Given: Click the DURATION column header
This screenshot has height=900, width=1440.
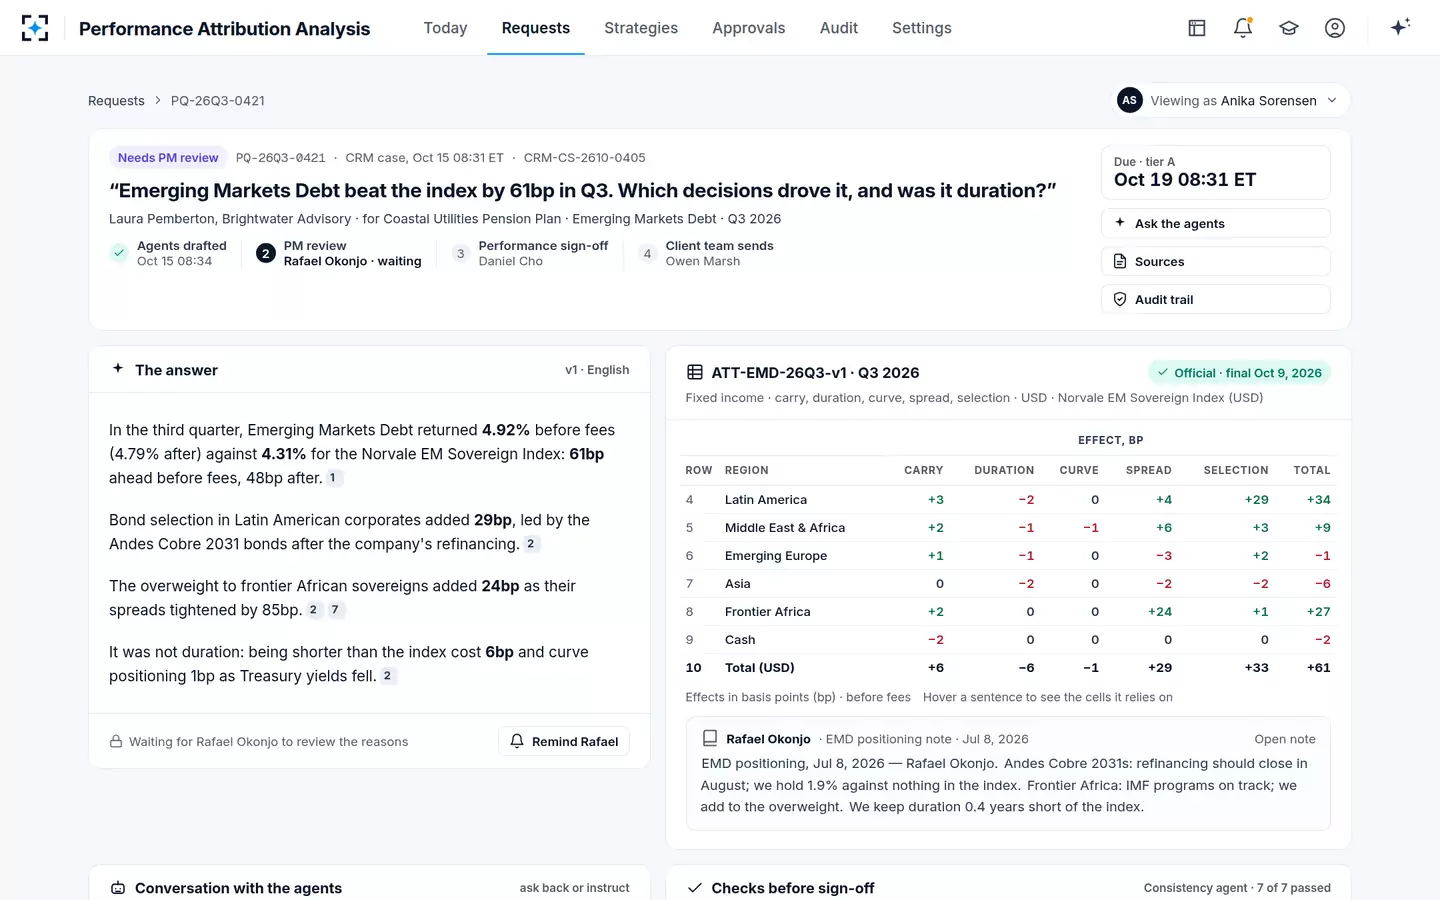Looking at the screenshot, I should tap(1004, 470).
